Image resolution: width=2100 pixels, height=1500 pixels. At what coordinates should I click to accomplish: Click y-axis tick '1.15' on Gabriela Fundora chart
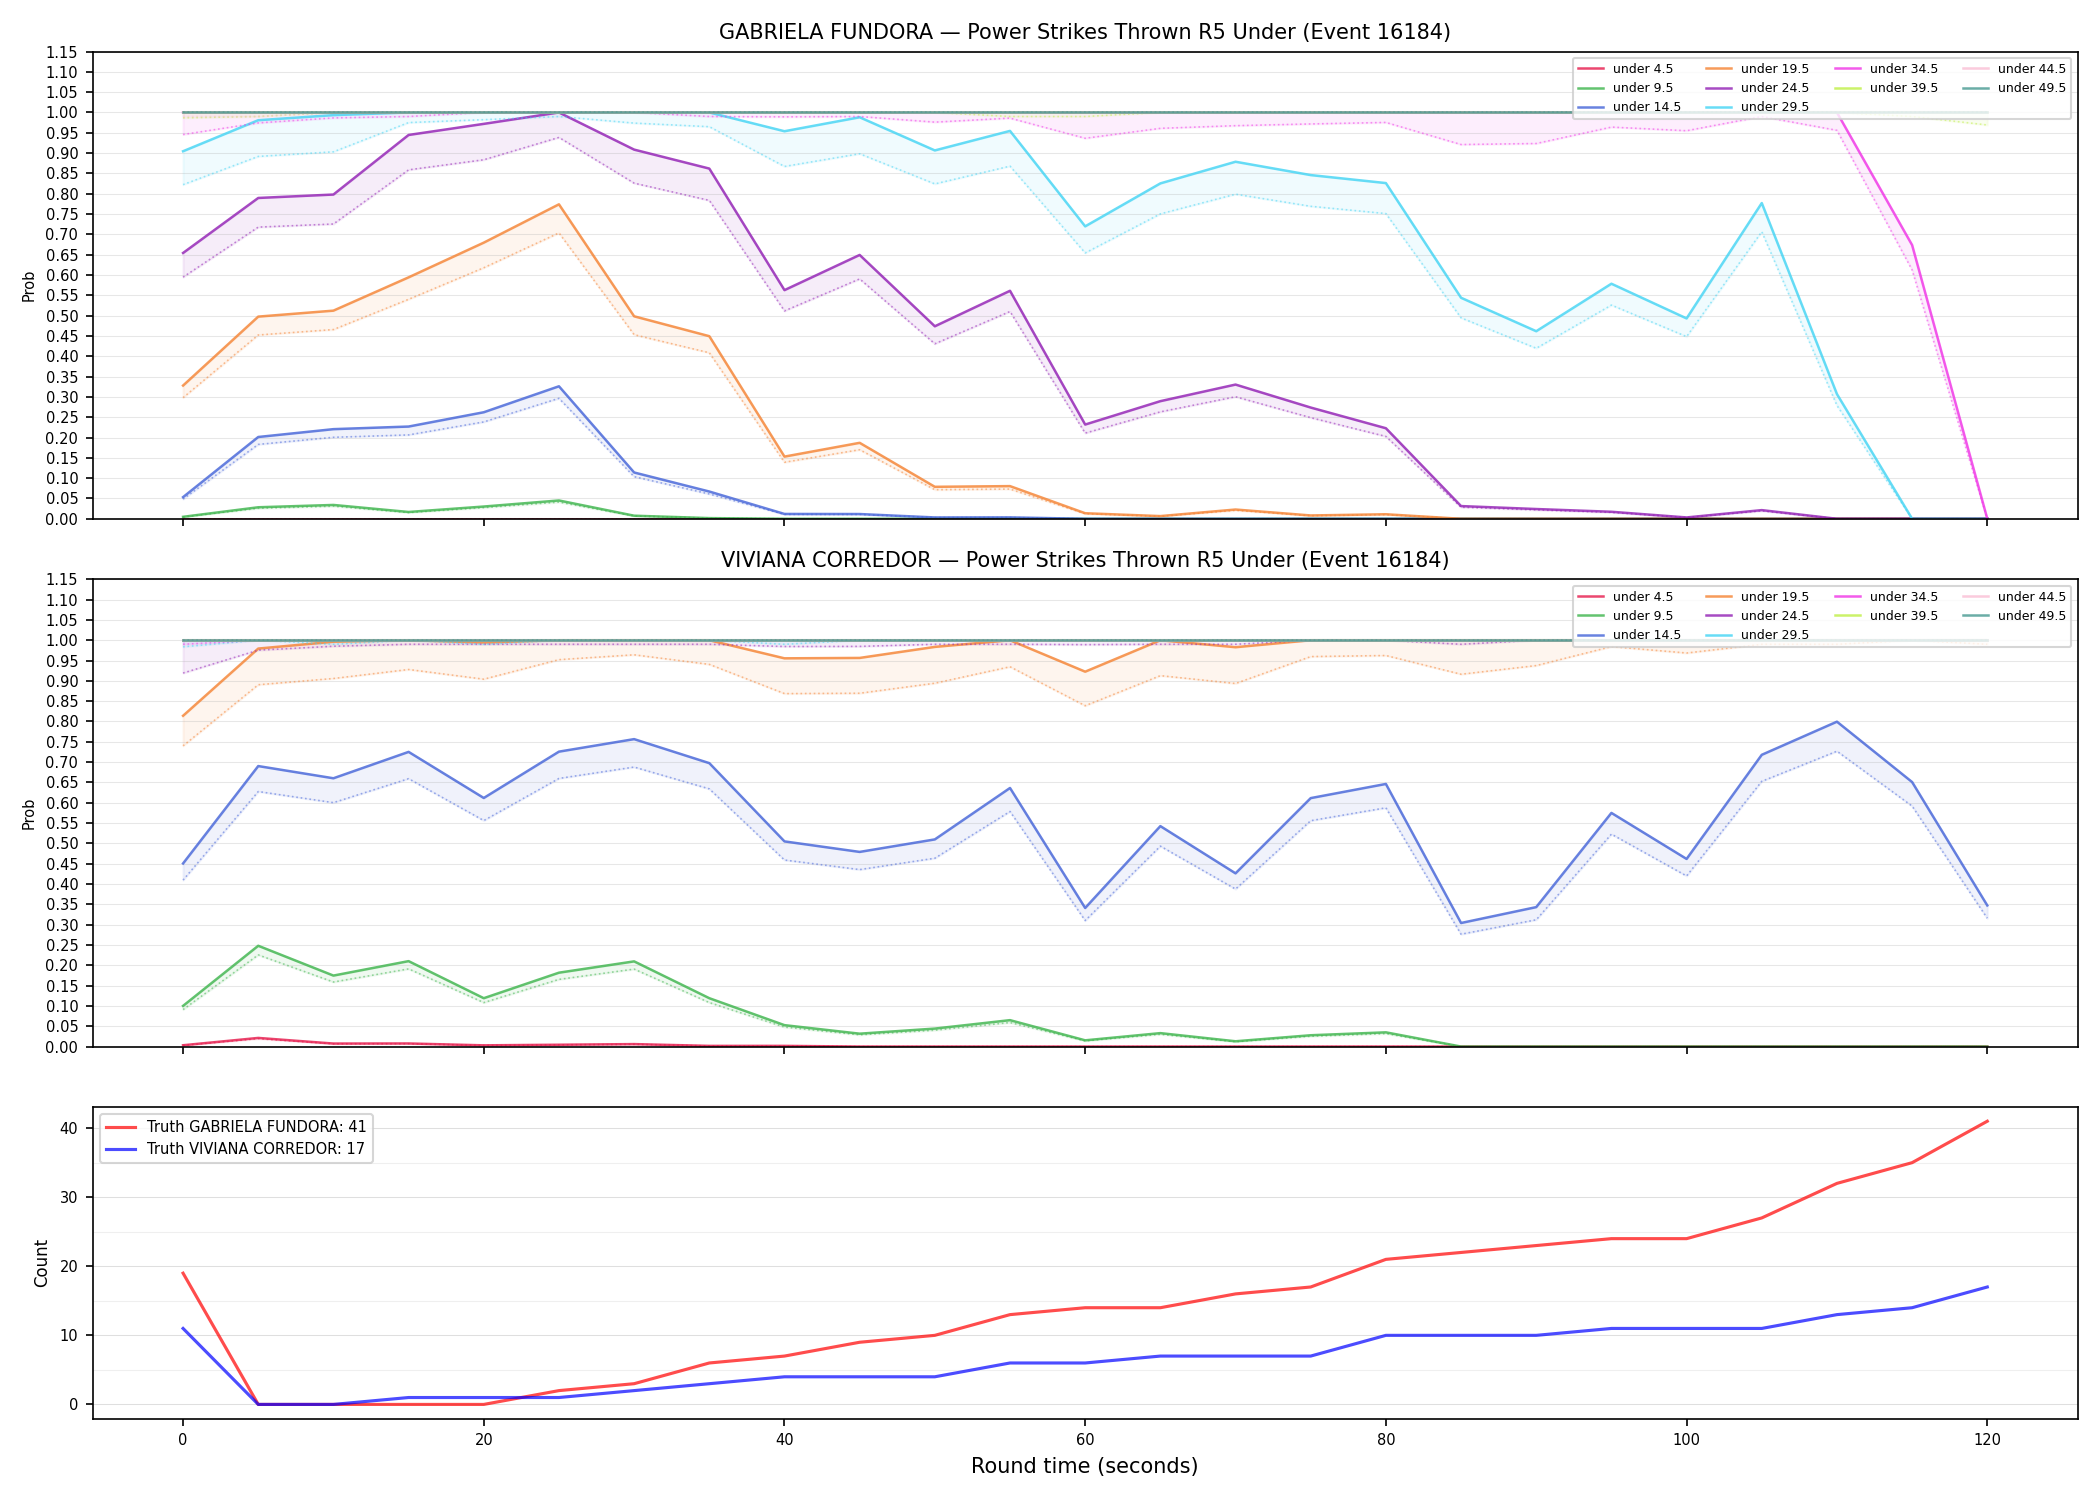[61, 53]
